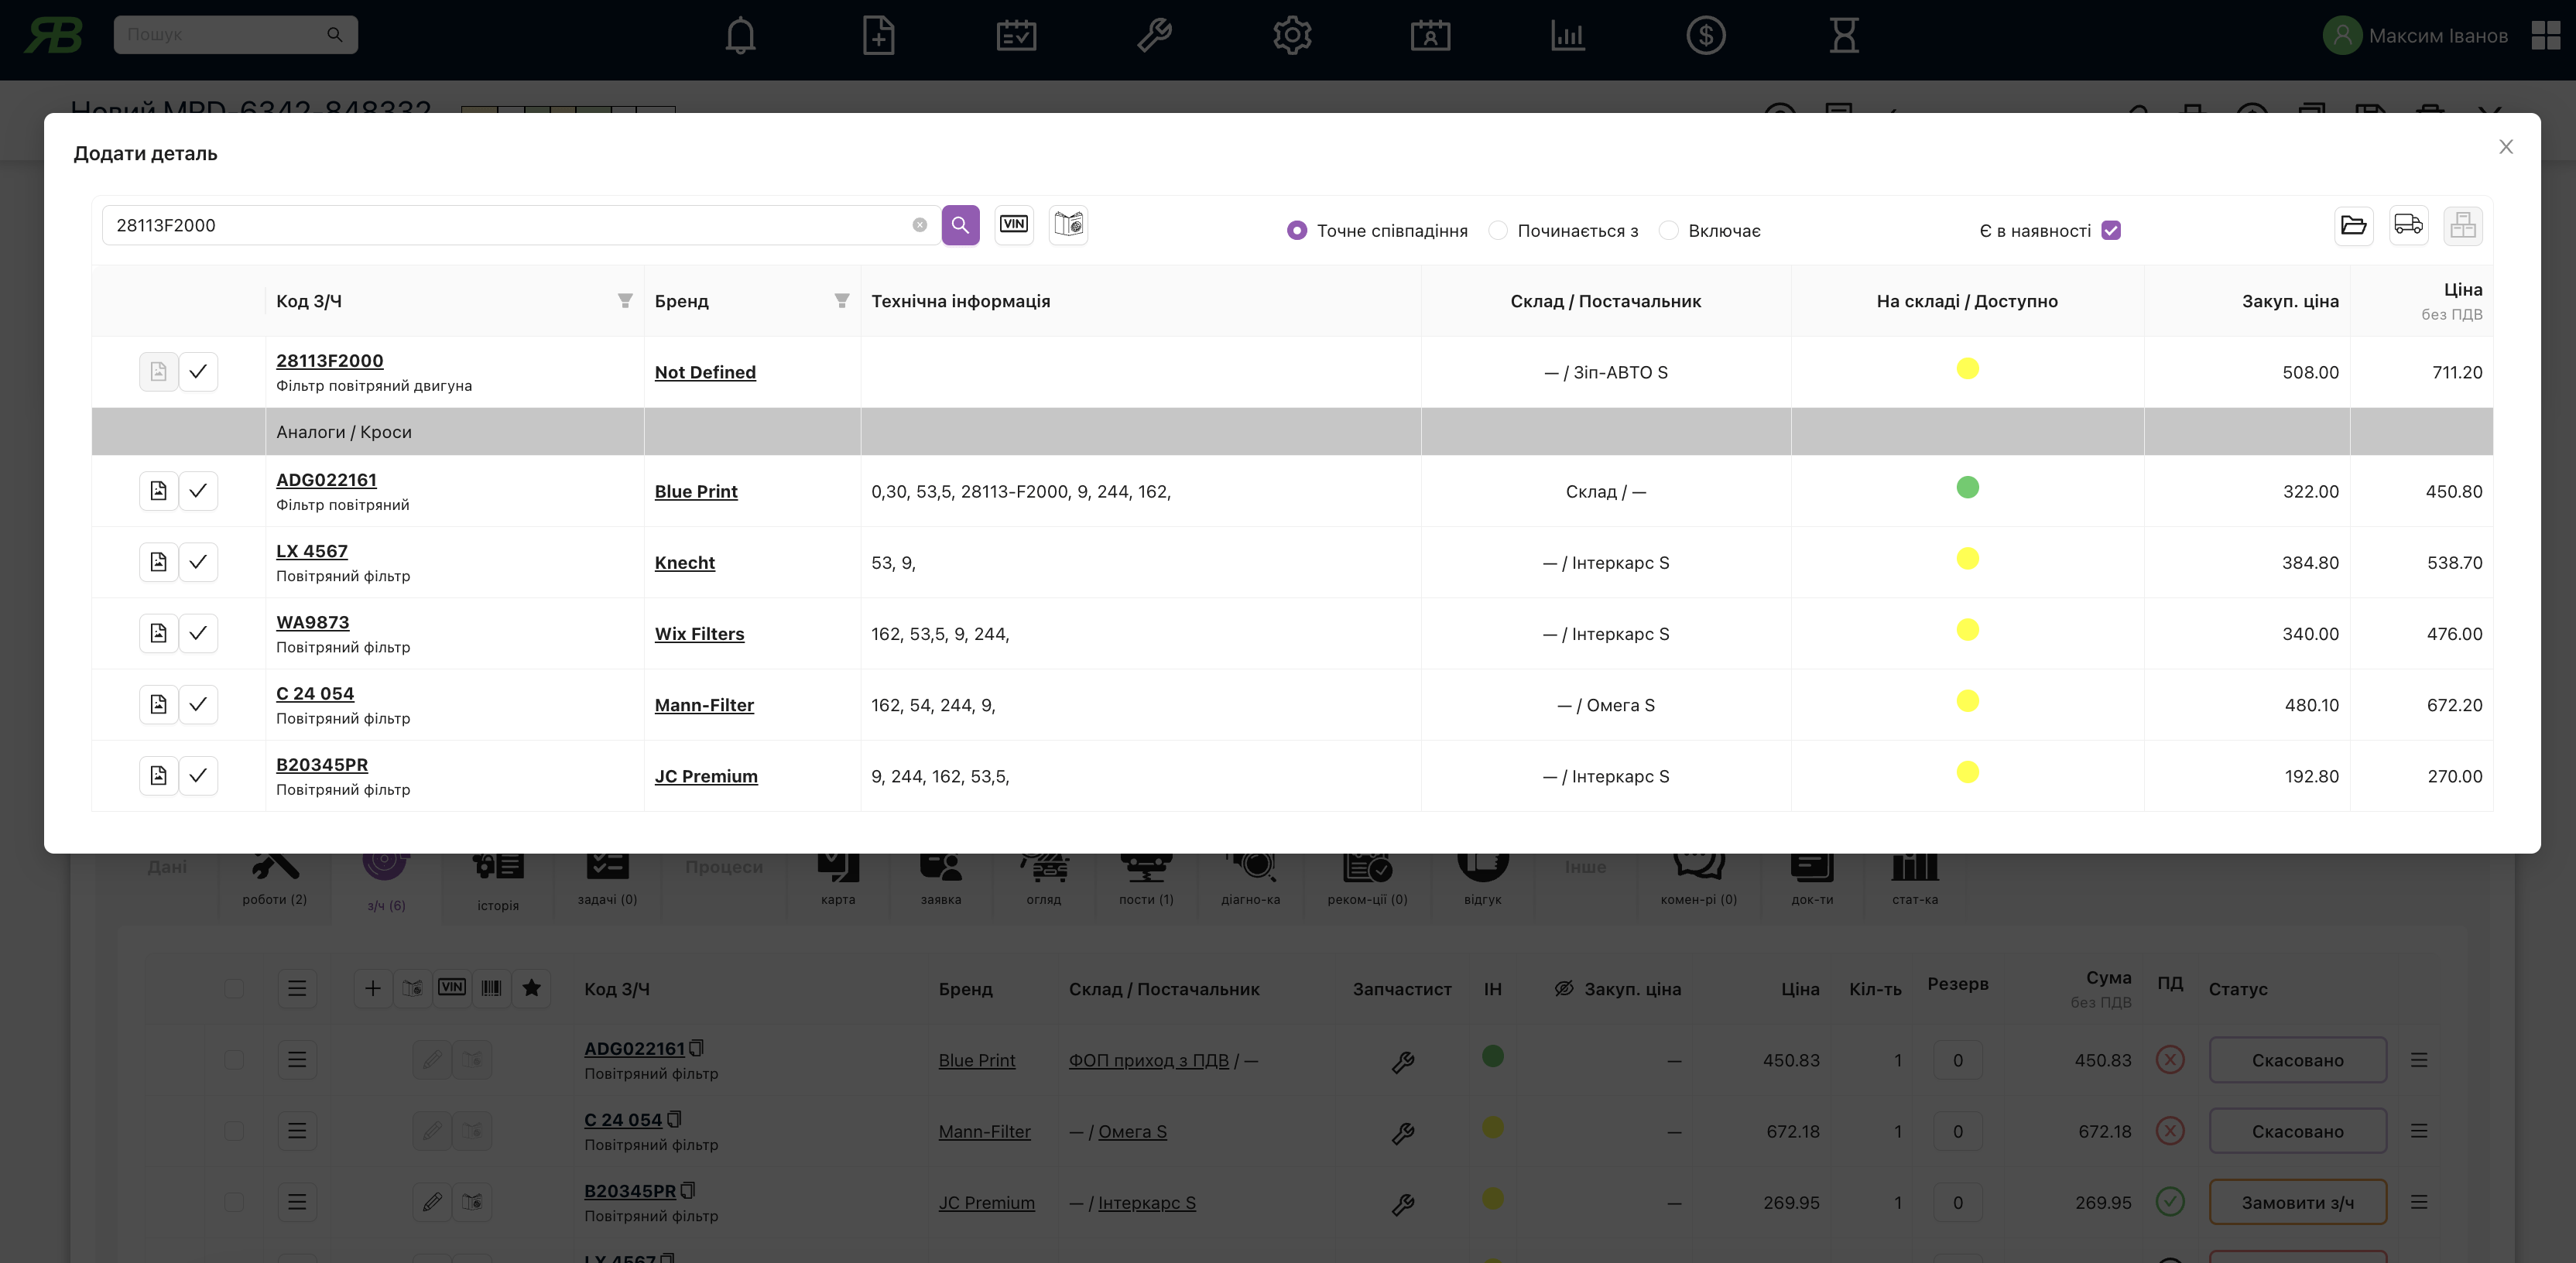Screen dimensions: 2576x1263
Task: Open the parts catalog book icon
Action: [1068, 224]
